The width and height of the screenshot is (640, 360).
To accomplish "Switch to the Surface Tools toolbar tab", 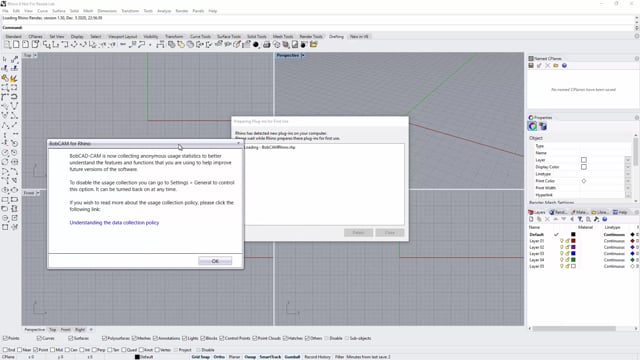I will (229, 36).
